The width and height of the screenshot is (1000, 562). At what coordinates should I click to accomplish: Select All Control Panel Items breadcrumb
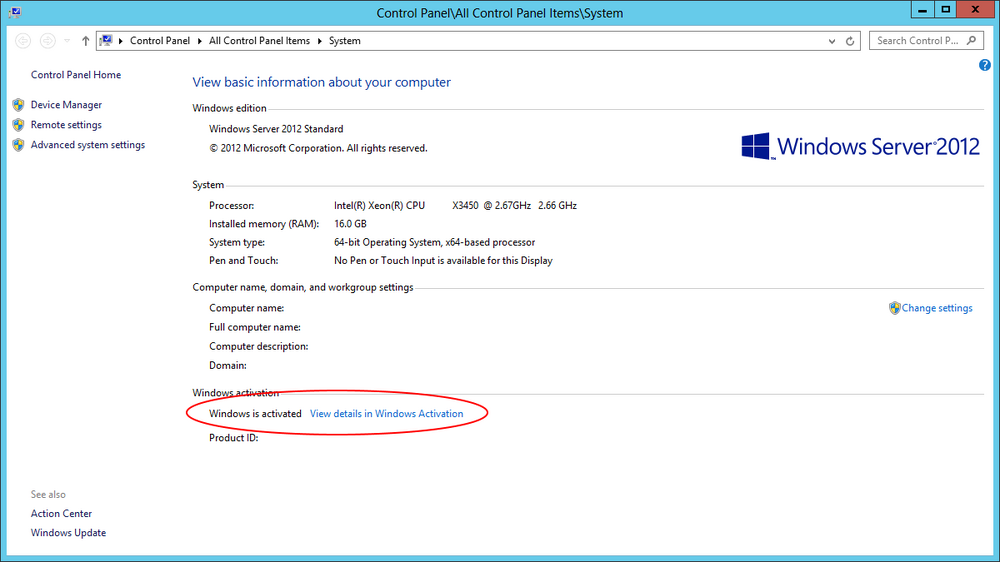[x=259, y=41]
